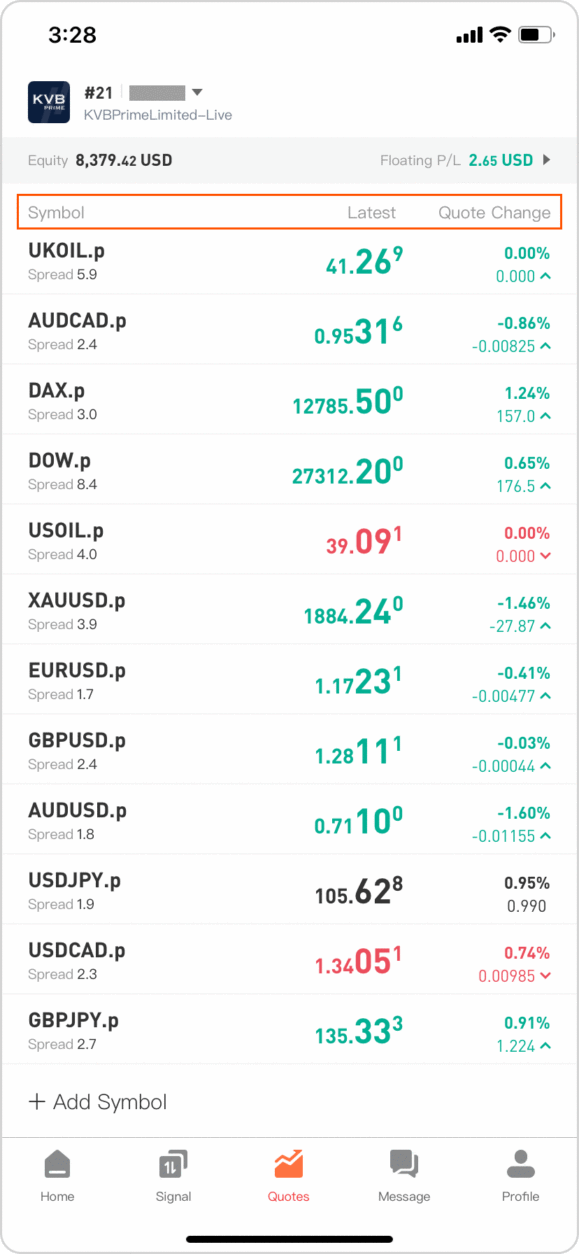Tap the Add Symbol text
579x1254 pixels.
click(110, 1102)
